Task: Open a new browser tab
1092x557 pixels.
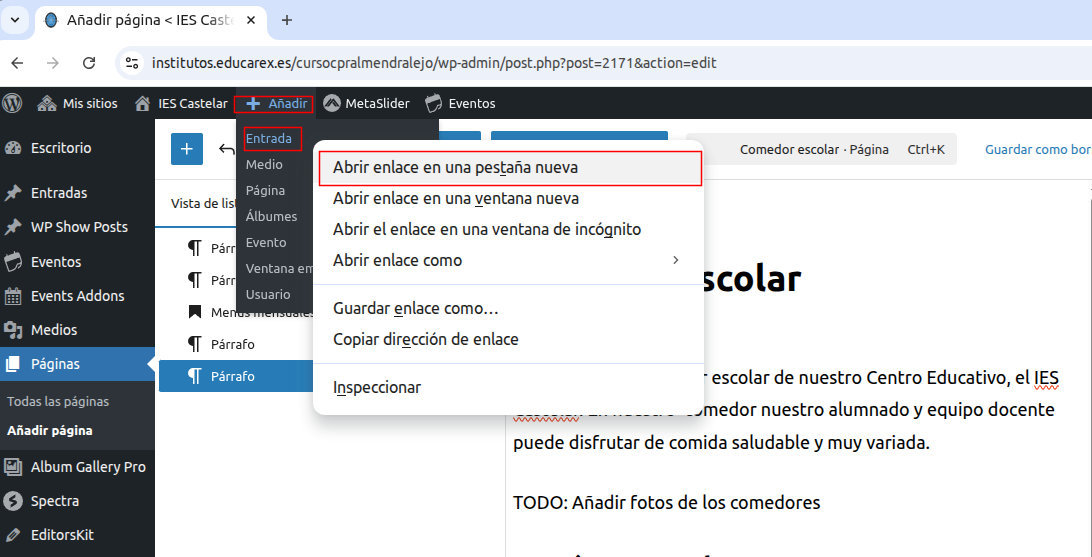Action: pyautogui.click(x=287, y=20)
